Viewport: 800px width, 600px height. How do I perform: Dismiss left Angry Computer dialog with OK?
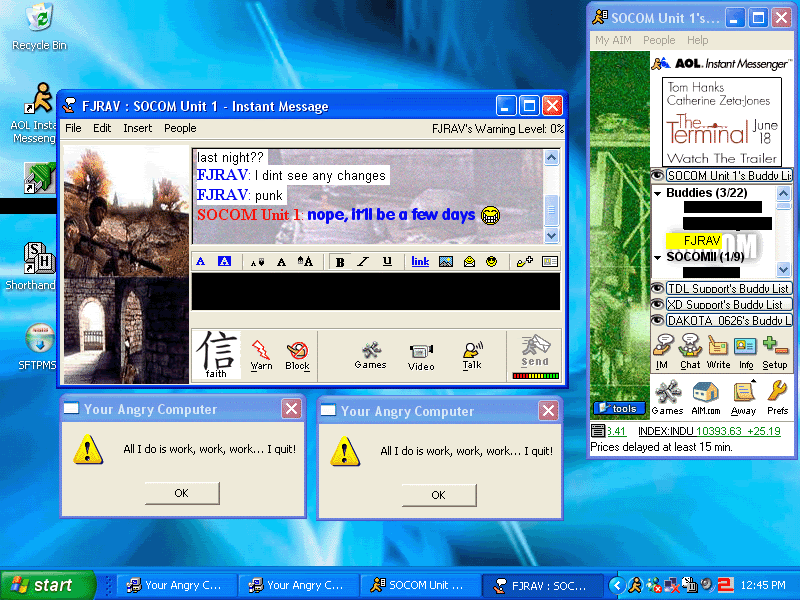pyautogui.click(x=182, y=493)
